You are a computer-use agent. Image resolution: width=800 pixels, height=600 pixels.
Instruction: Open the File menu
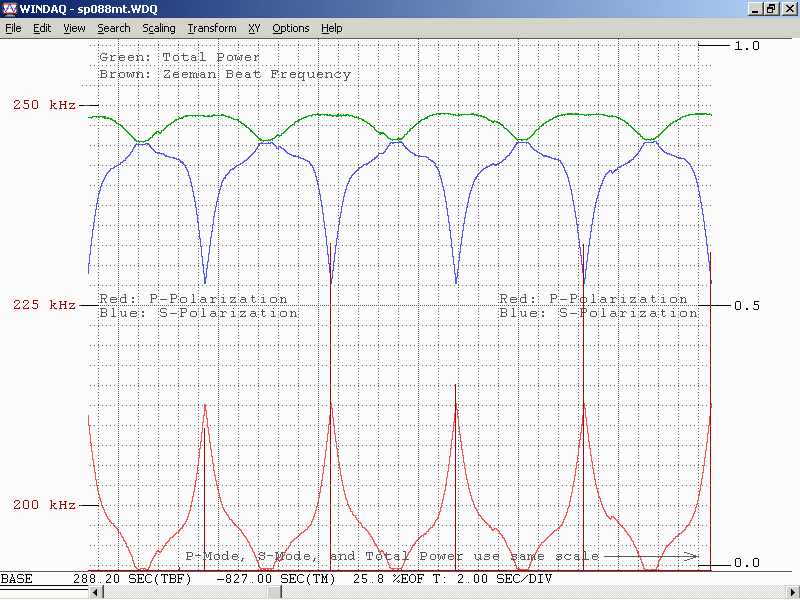tap(13, 28)
